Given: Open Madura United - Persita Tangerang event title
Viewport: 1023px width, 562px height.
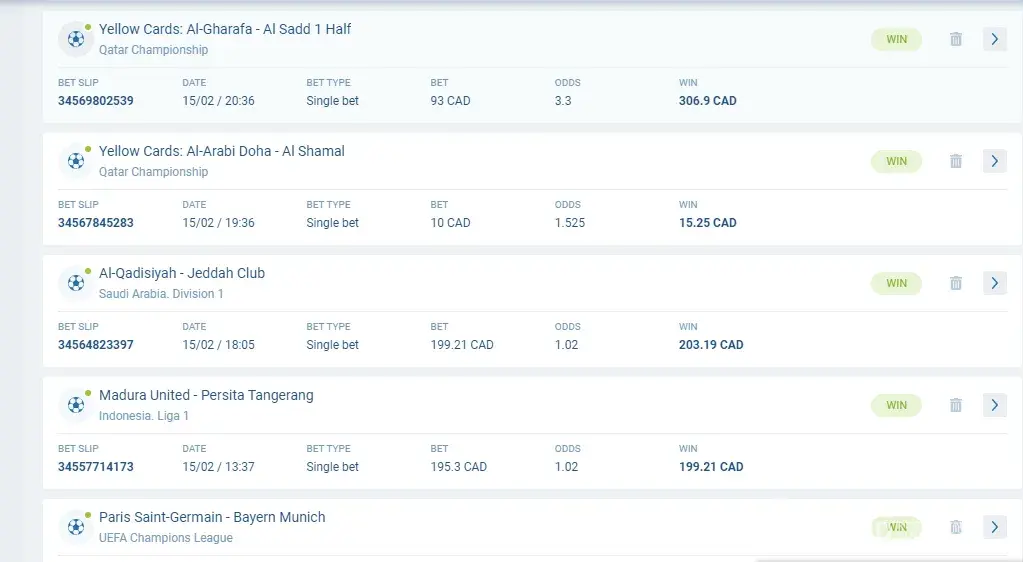Looking at the screenshot, I should [206, 396].
